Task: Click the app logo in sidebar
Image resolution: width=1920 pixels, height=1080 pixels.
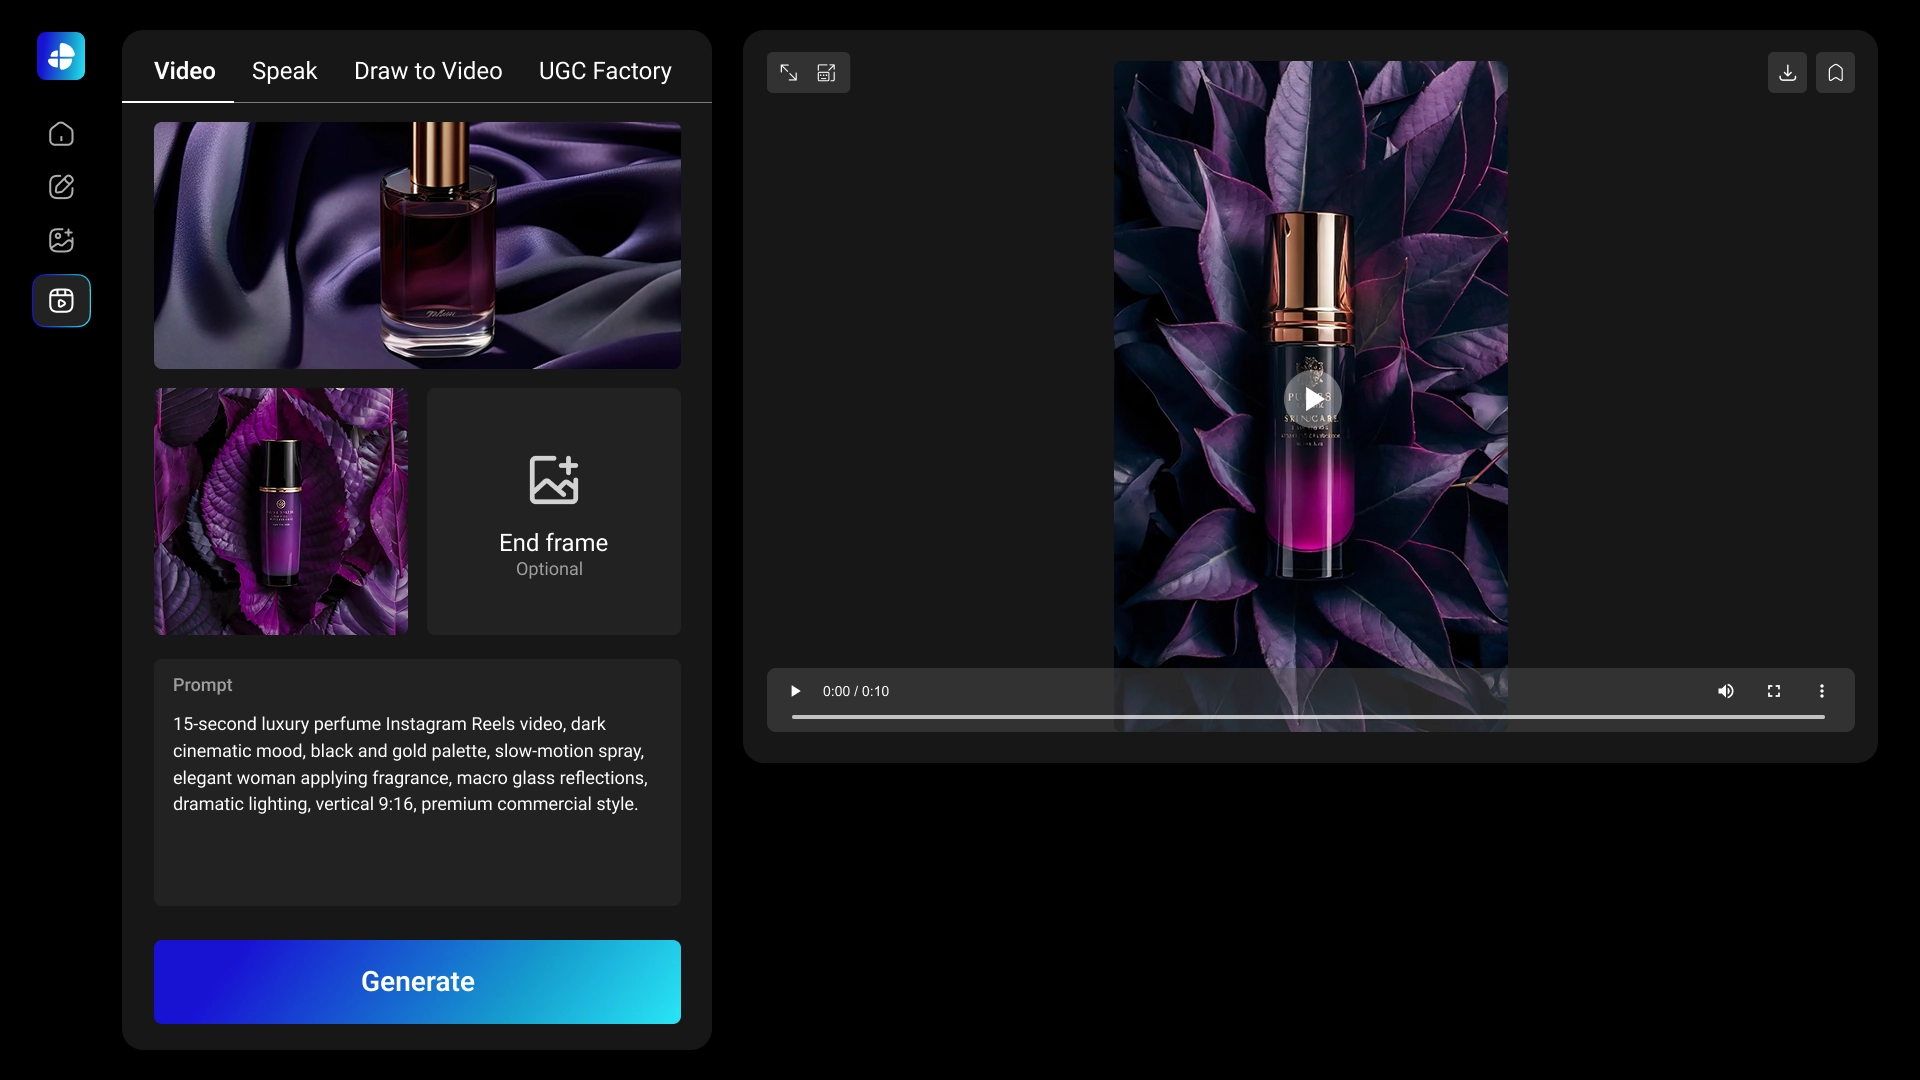Action: point(61,56)
